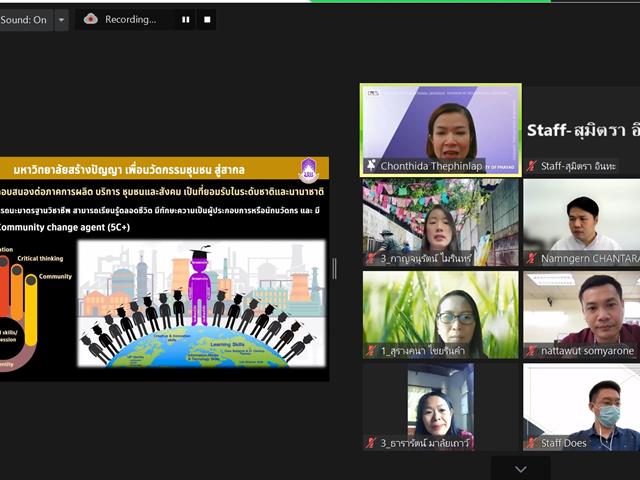
Task: Click muted mic icon beside nattawut somyarone
Action: click(x=531, y=351)
